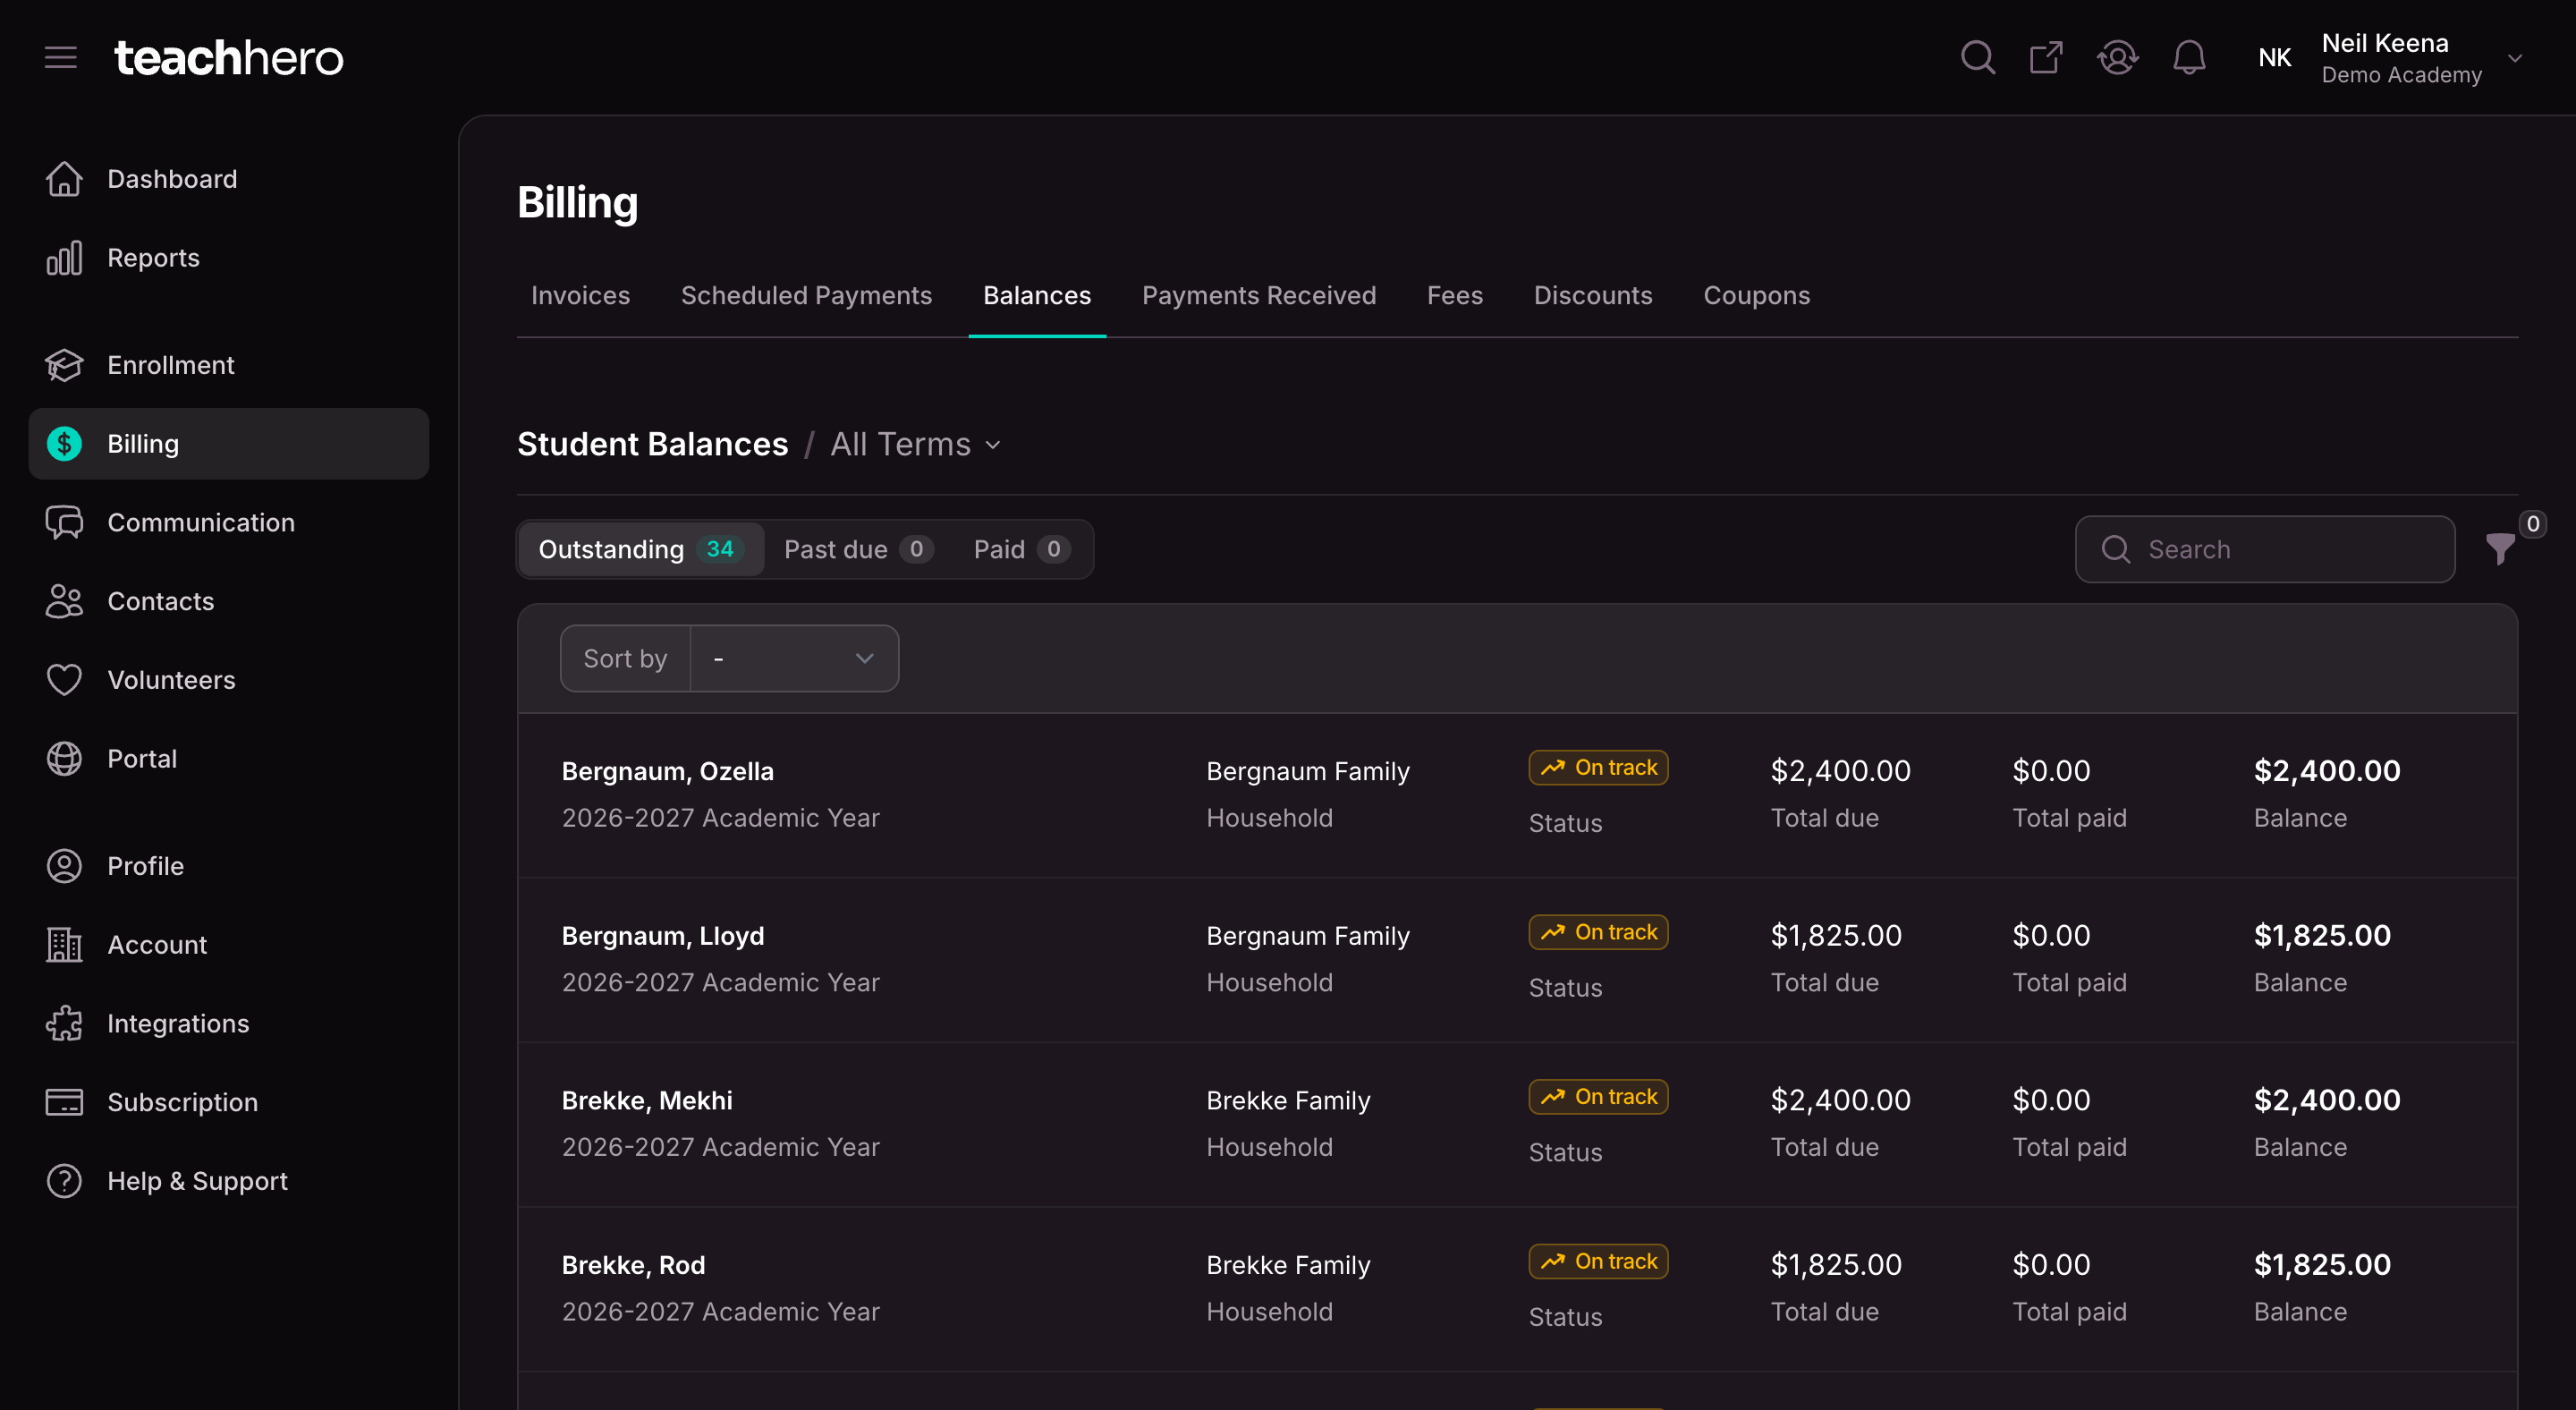Show Past due balances filter

(x=858, y=549)
